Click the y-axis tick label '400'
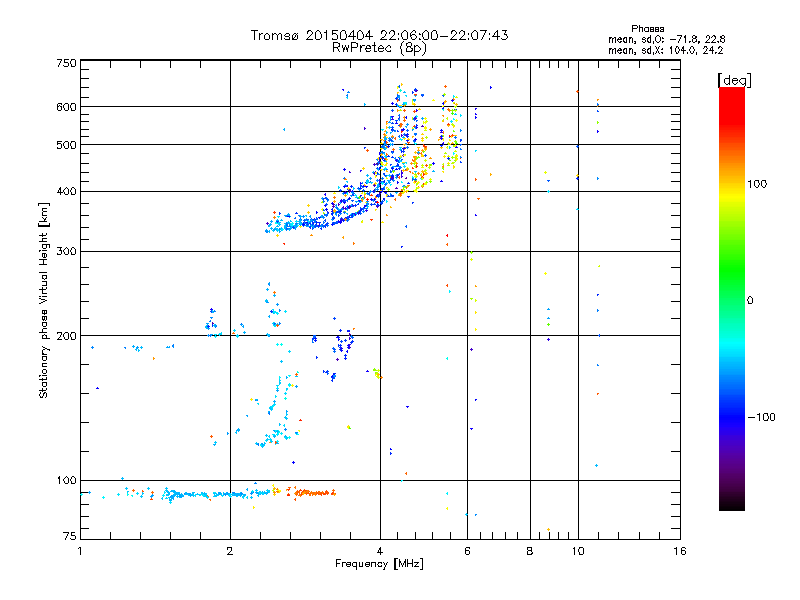 [x=66, y=191]
